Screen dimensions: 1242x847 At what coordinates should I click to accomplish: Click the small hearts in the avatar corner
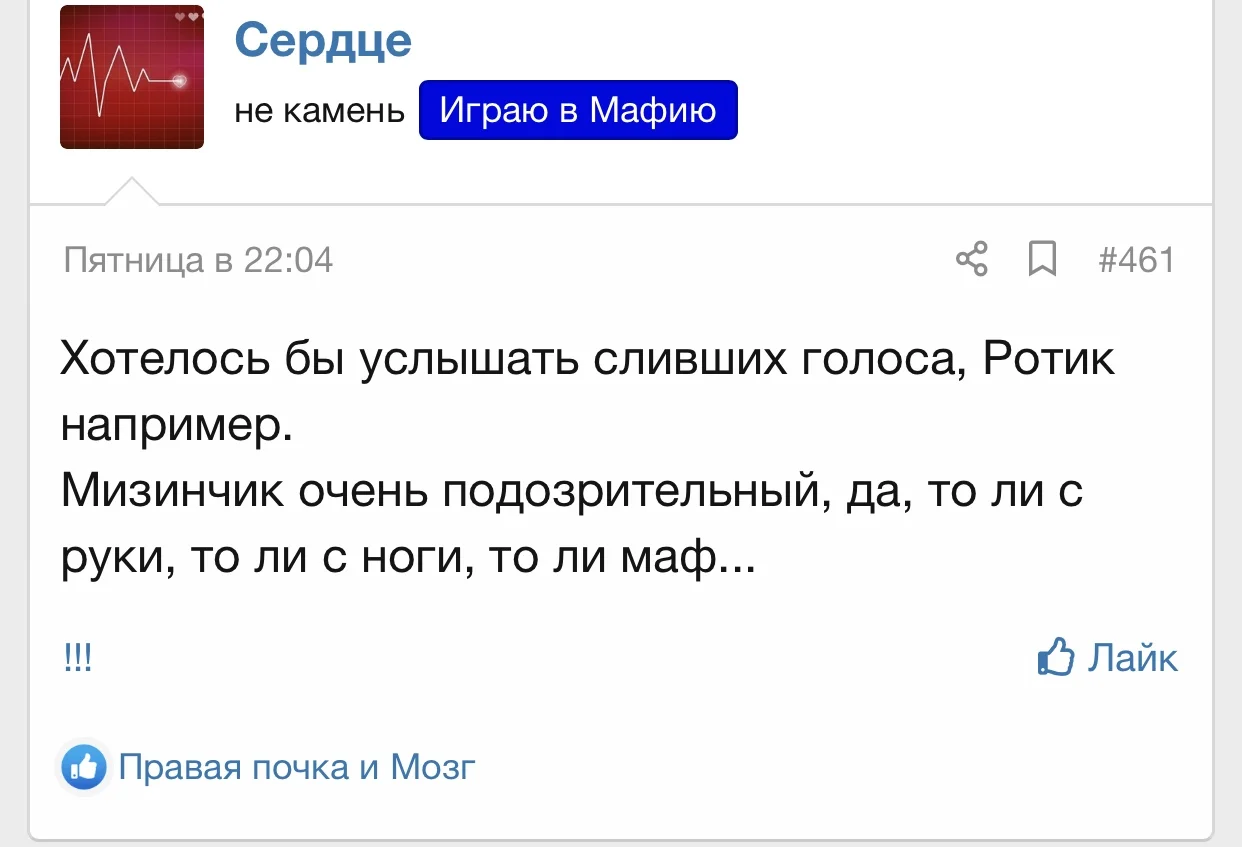click(x=187, y=17)
